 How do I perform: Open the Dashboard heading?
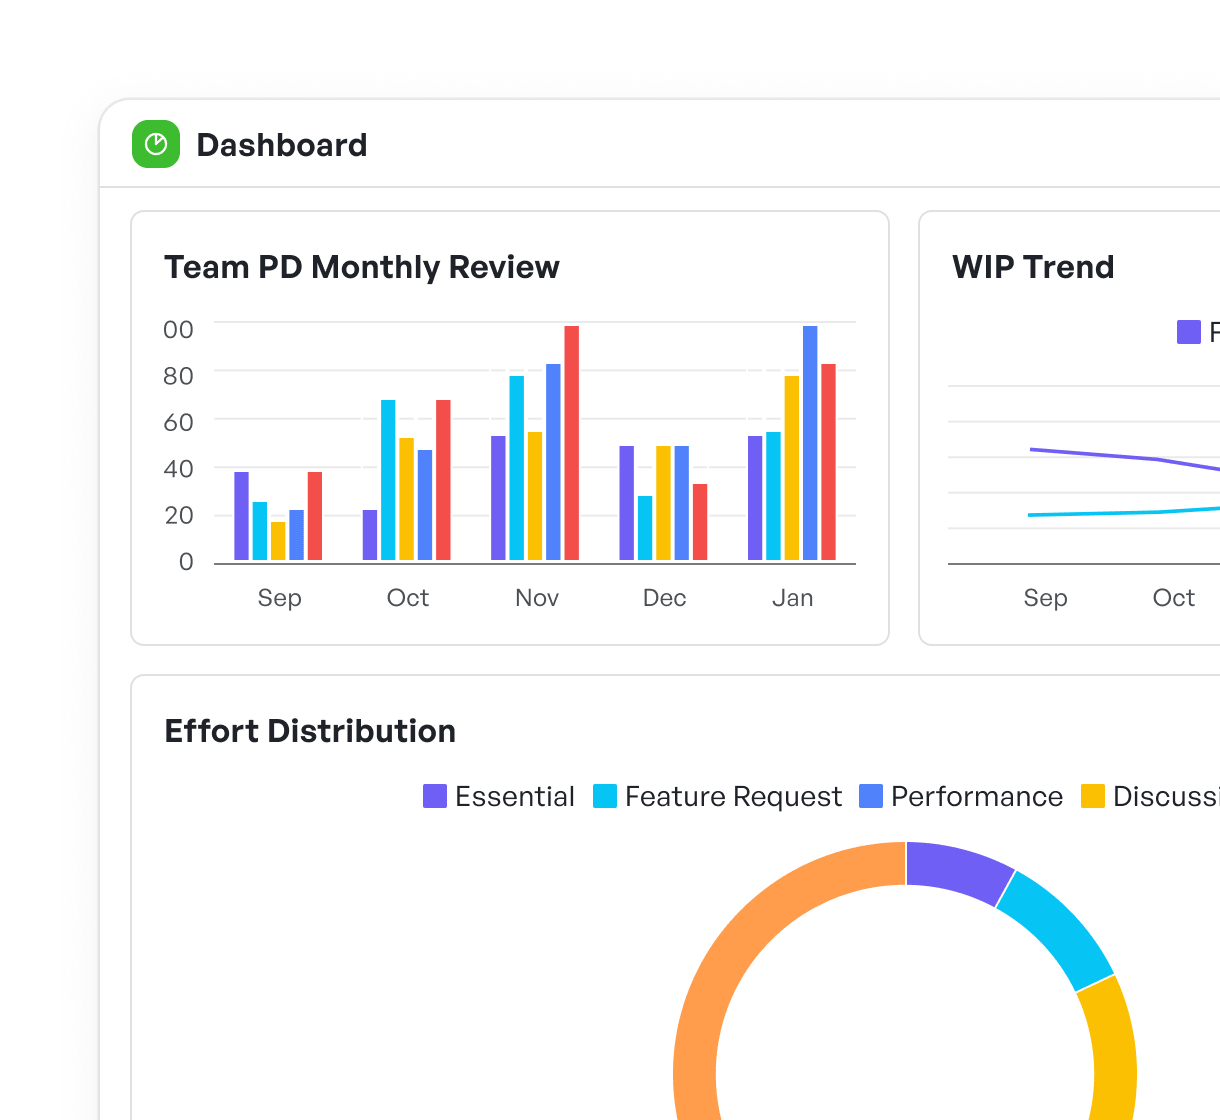point(282,145)
